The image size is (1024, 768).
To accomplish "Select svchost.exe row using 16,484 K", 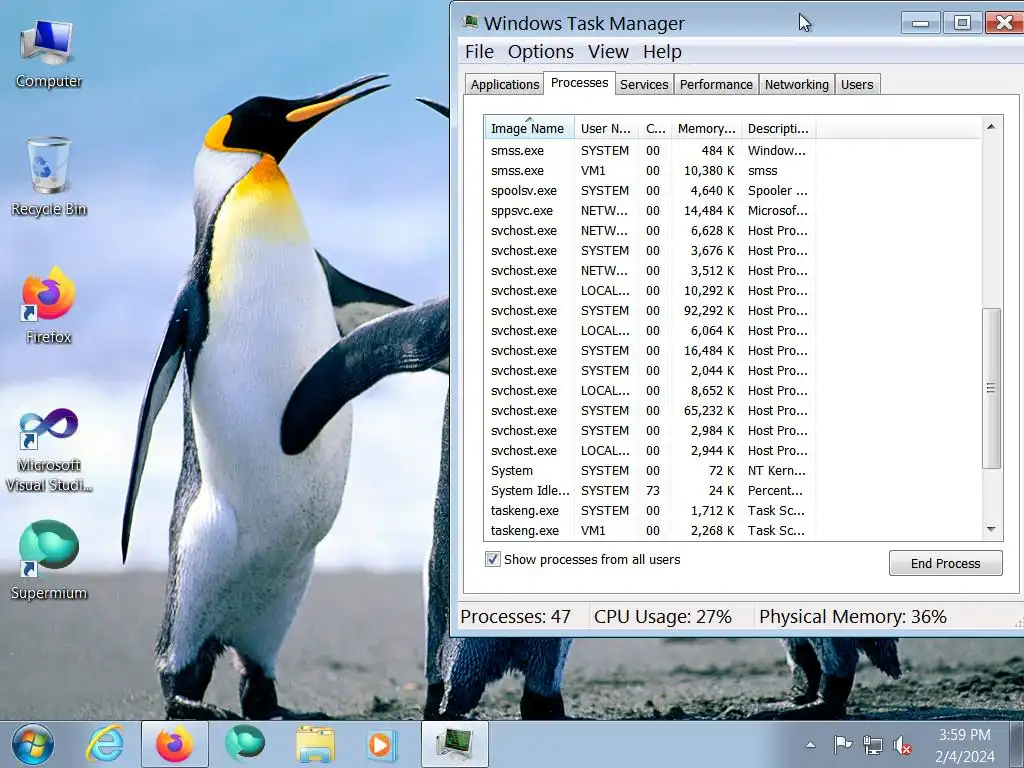I will [650, 351].
